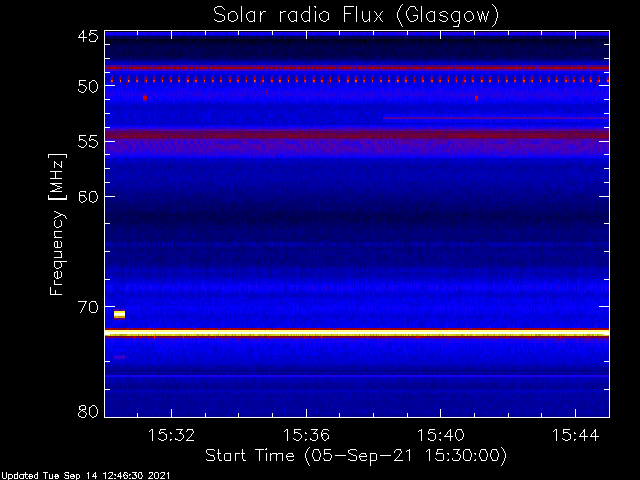The height and width of the screenshot is (480, 640).
Task: Click the plot title Solar radio Flux (Glasgow)
Action: [356, 16]
